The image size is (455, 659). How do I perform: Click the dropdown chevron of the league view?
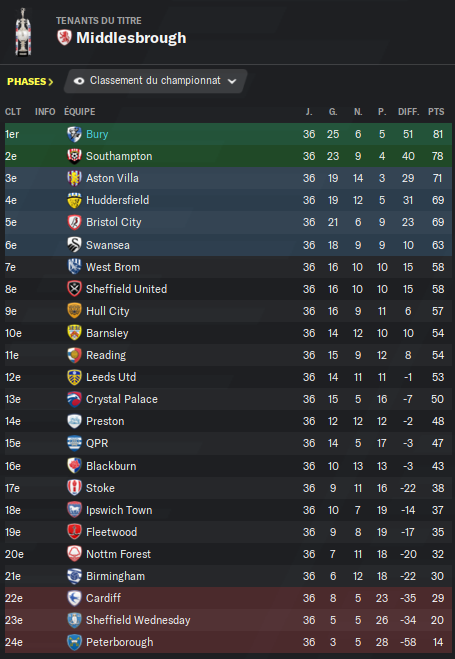pos(232,82)
